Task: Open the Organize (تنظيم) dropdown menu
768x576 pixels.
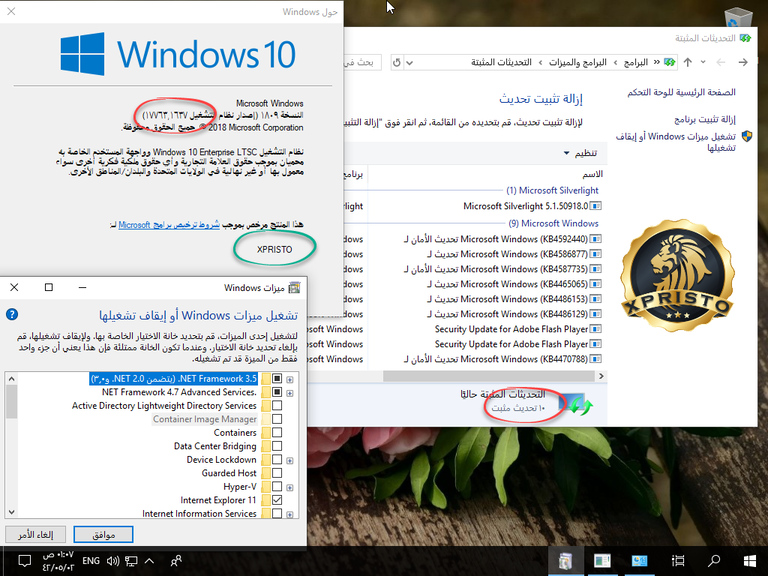Action: click(580, 153)
